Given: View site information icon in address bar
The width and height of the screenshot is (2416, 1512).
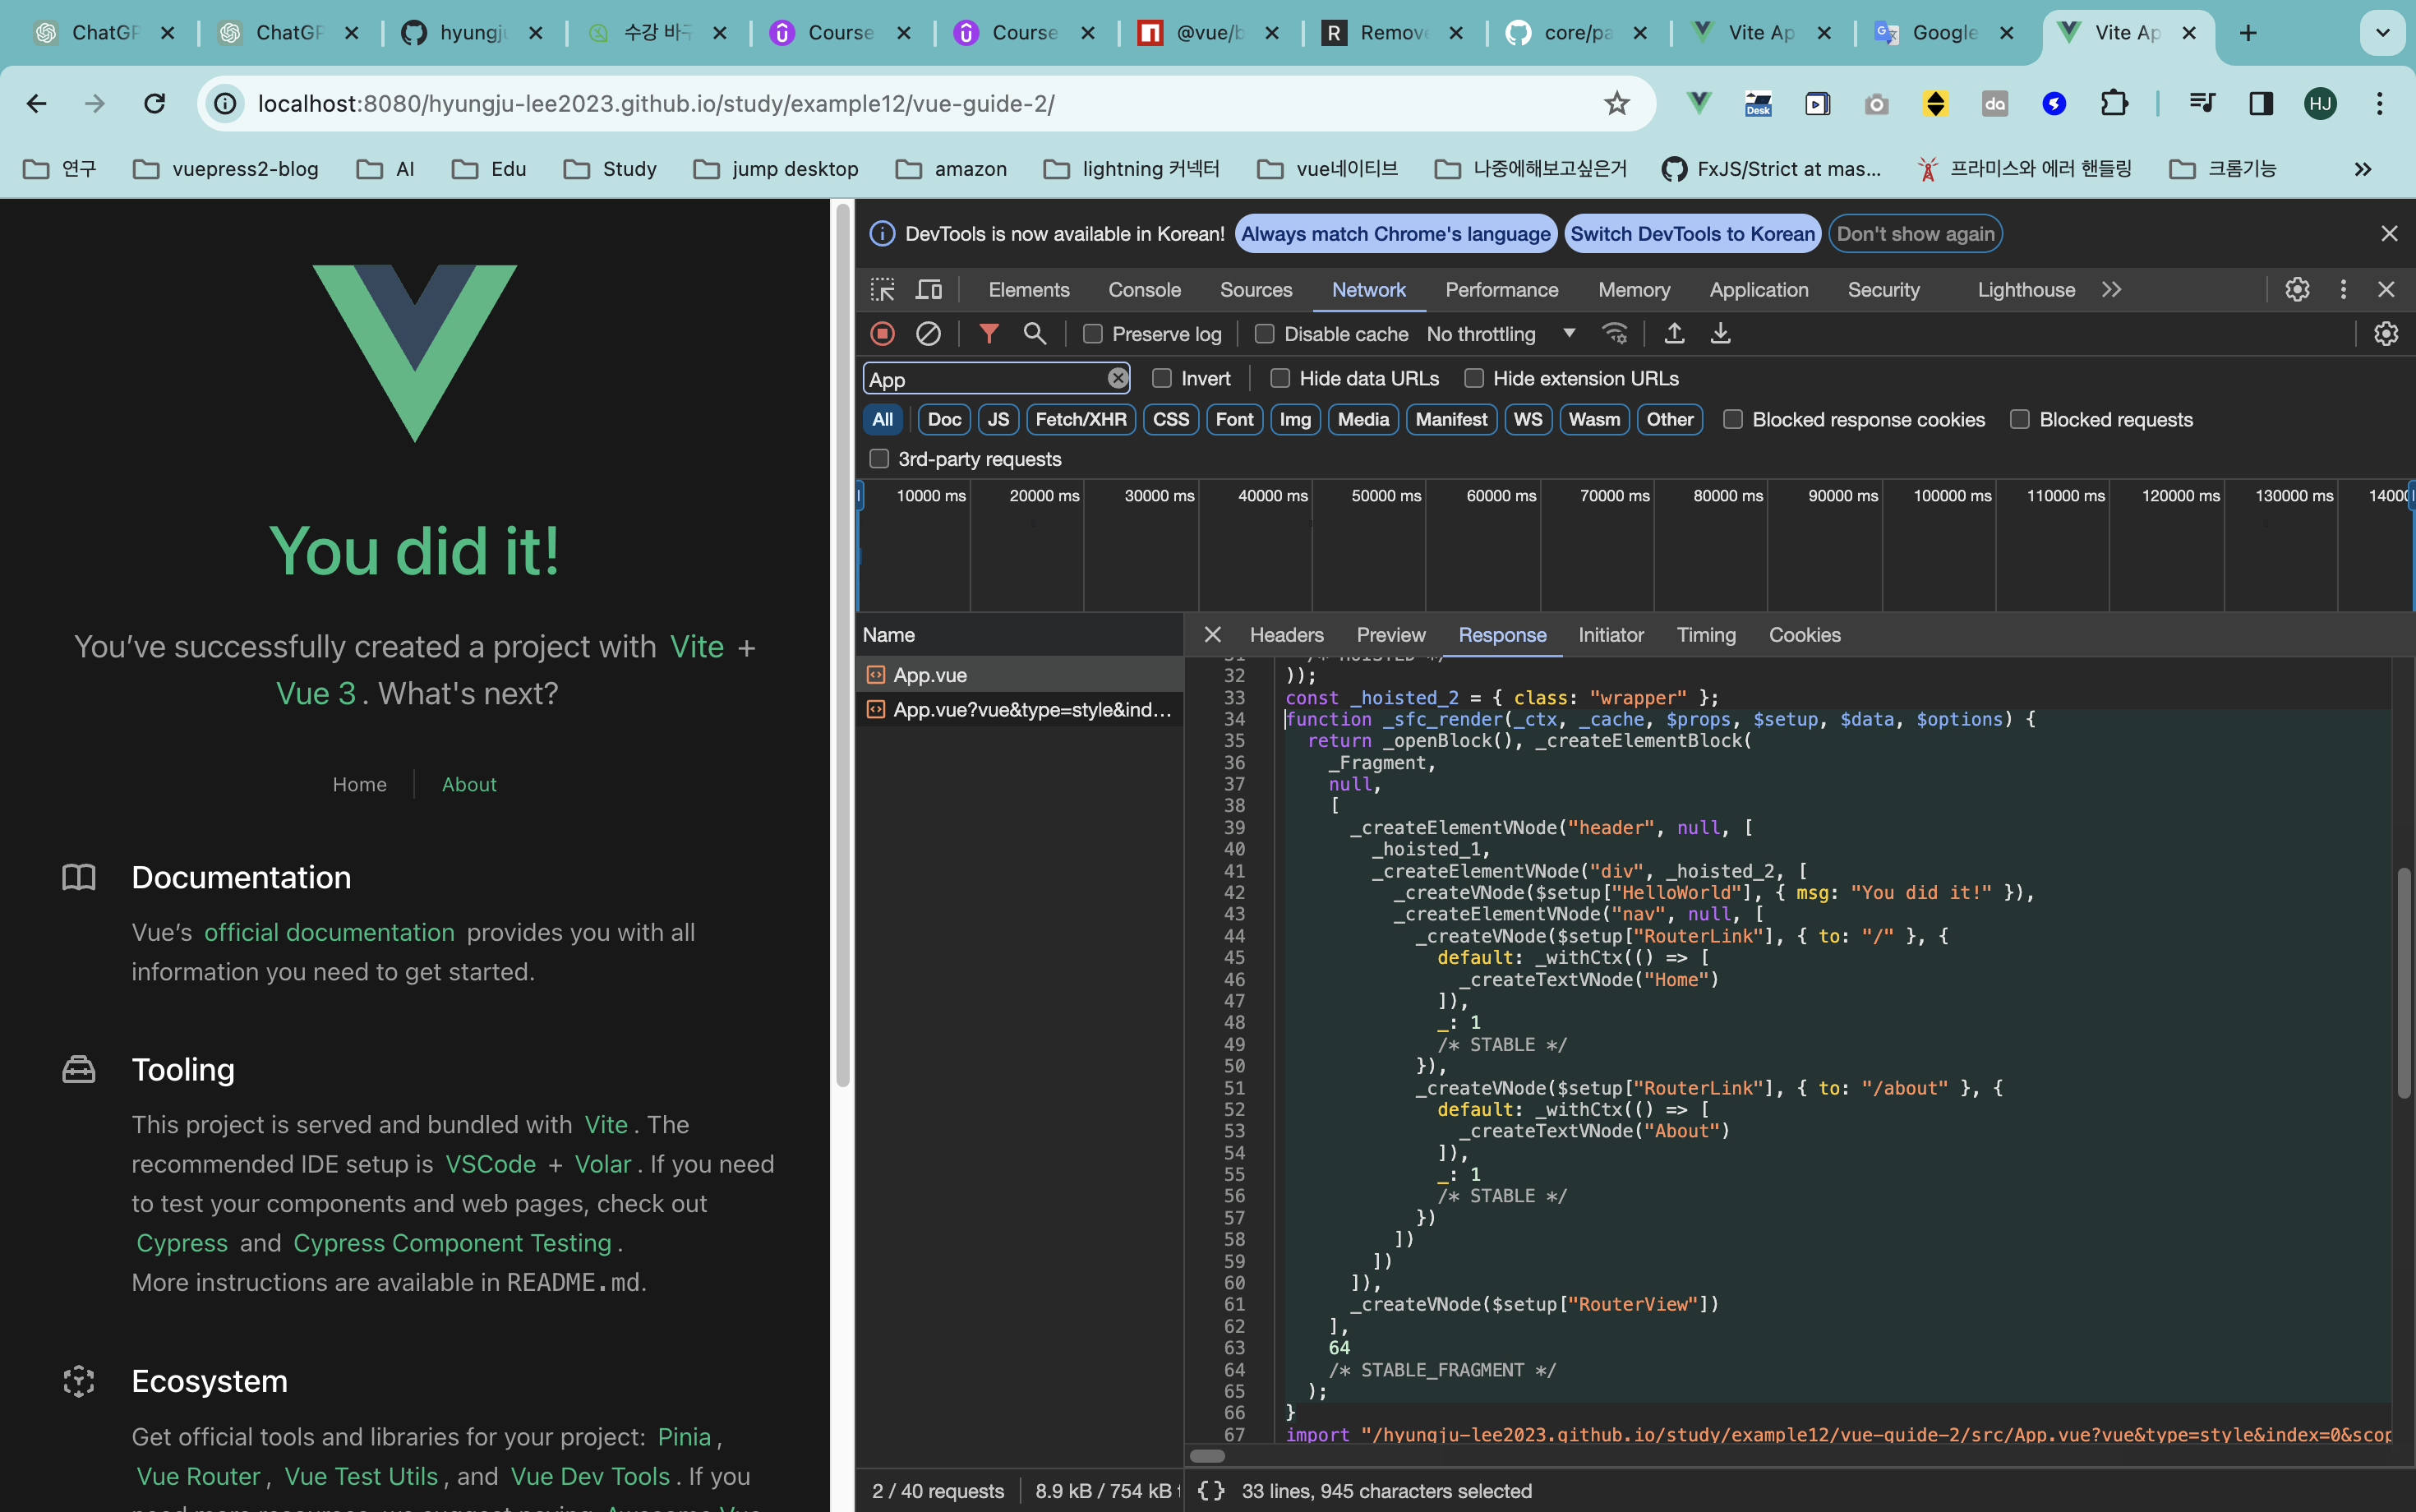Looking at the screenshot, I should [226, 103].
